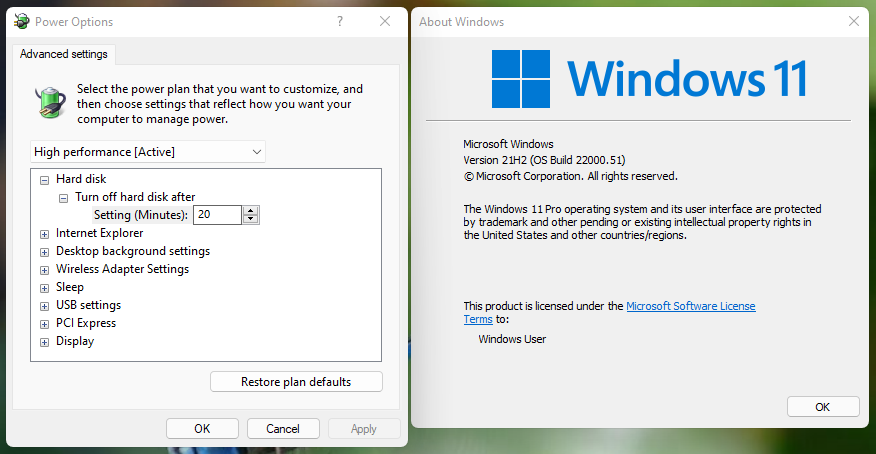This screenshot has width=876, height=454.
Task: Click the battery plug power plan icon
Action: (50, 103)
